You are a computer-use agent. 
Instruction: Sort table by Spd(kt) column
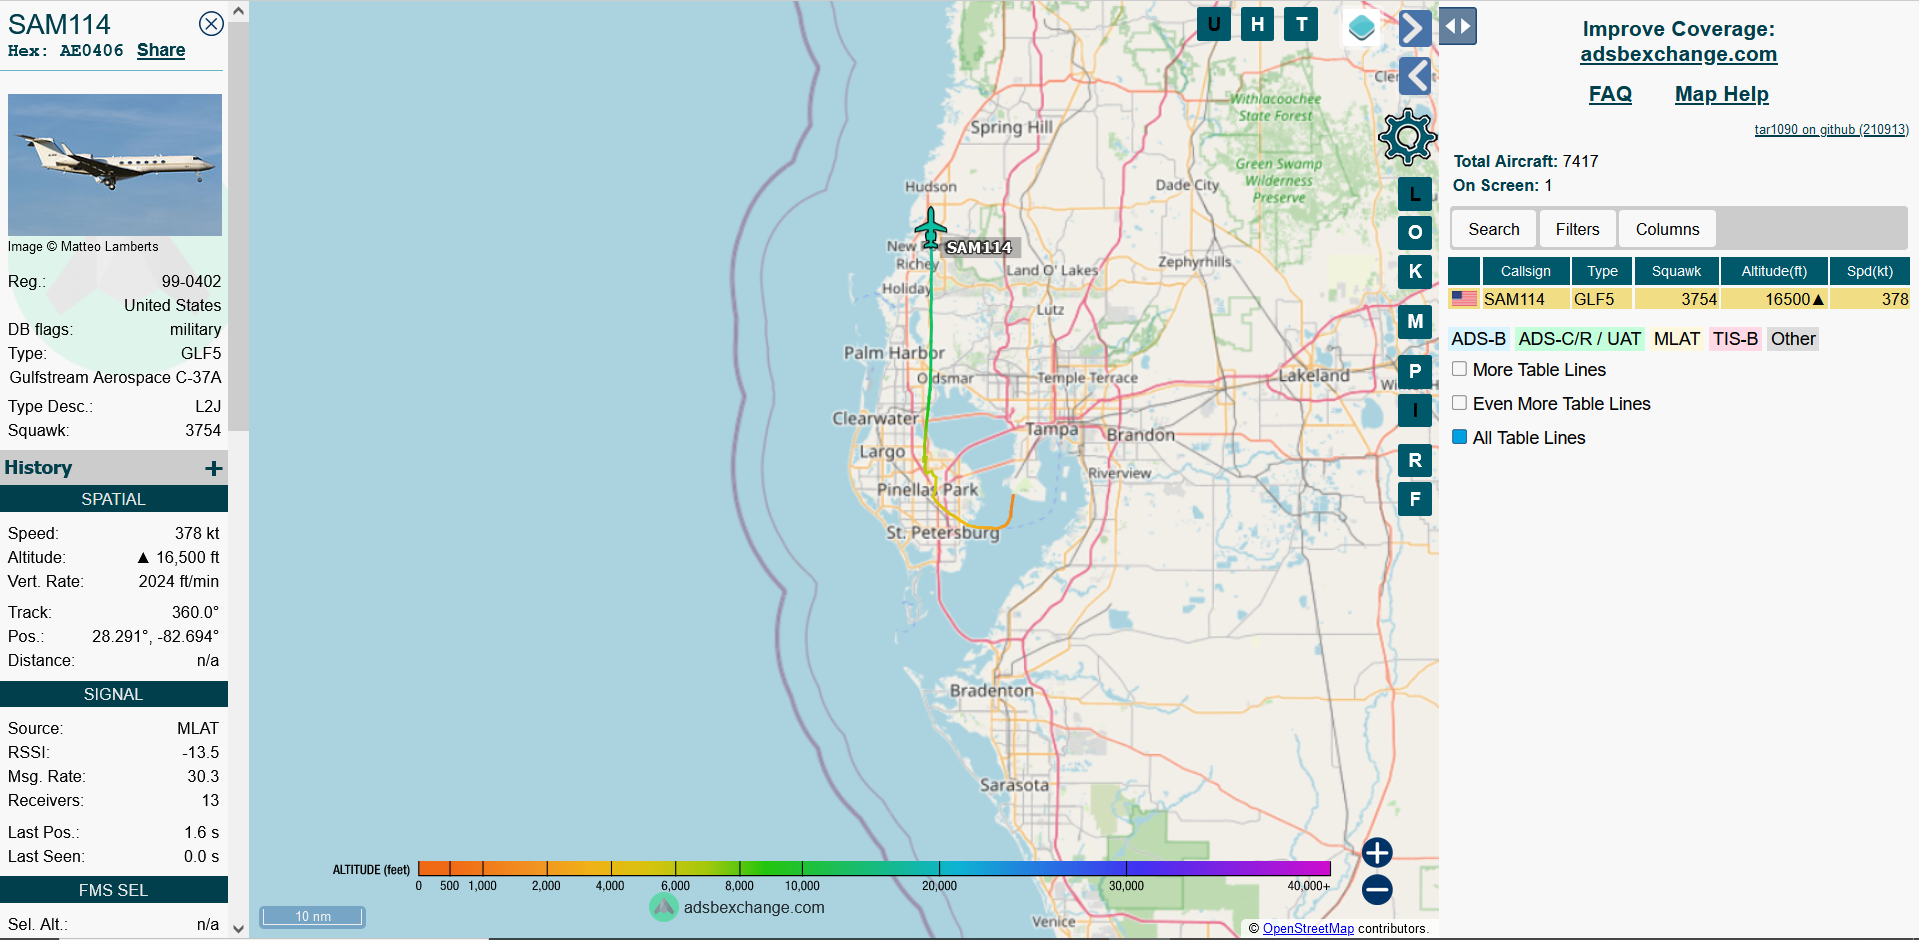1869,271
